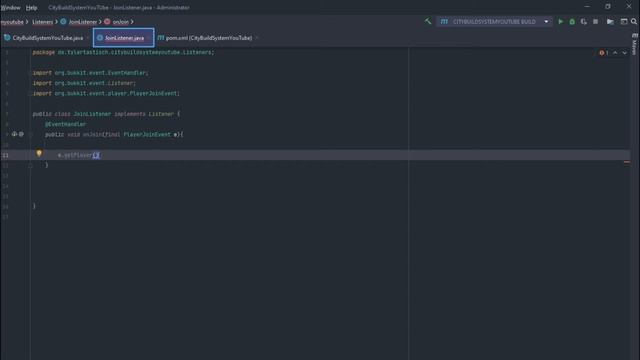Image resolution: width=640 pixels, height=360 pixels.
Task: Click the Search Everywhere magnifier icon
Action: (x=634, y=22)
